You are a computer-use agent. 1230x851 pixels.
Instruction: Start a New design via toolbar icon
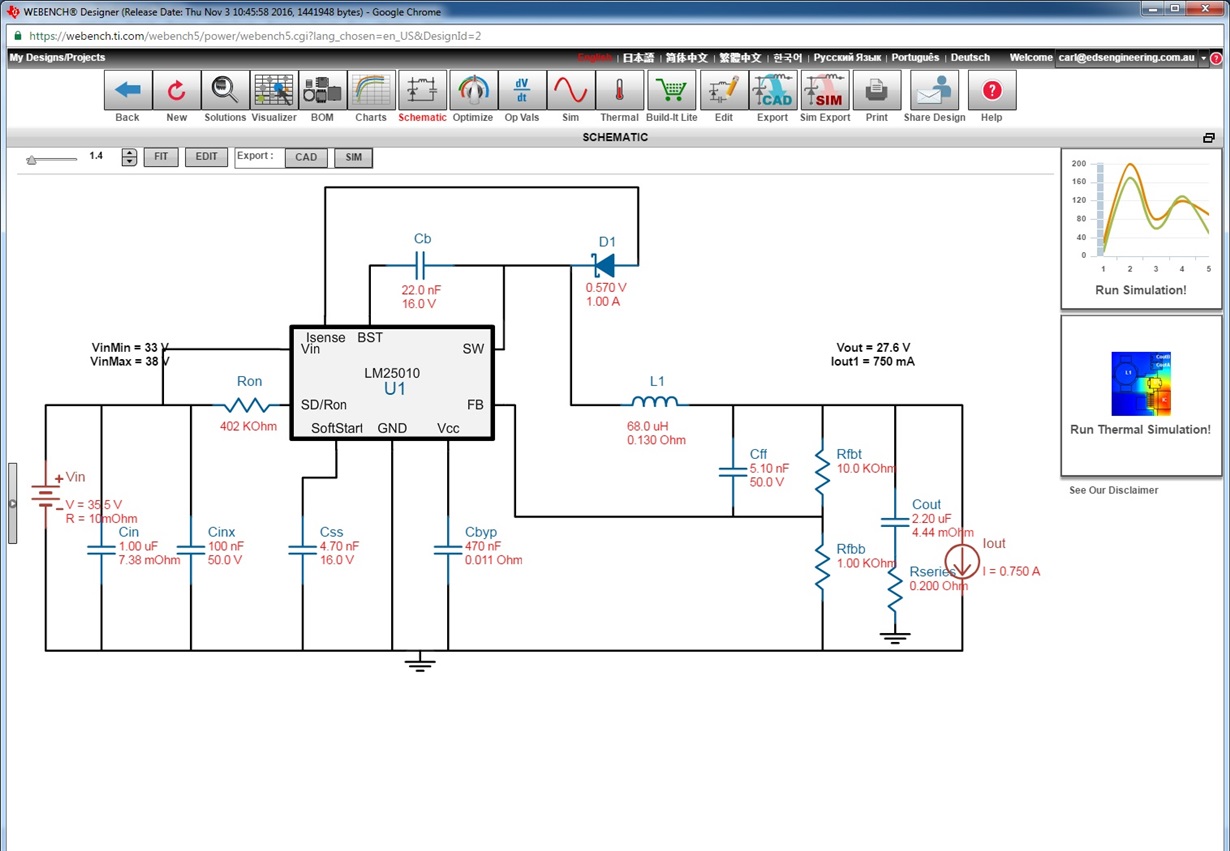coord(177,91)
